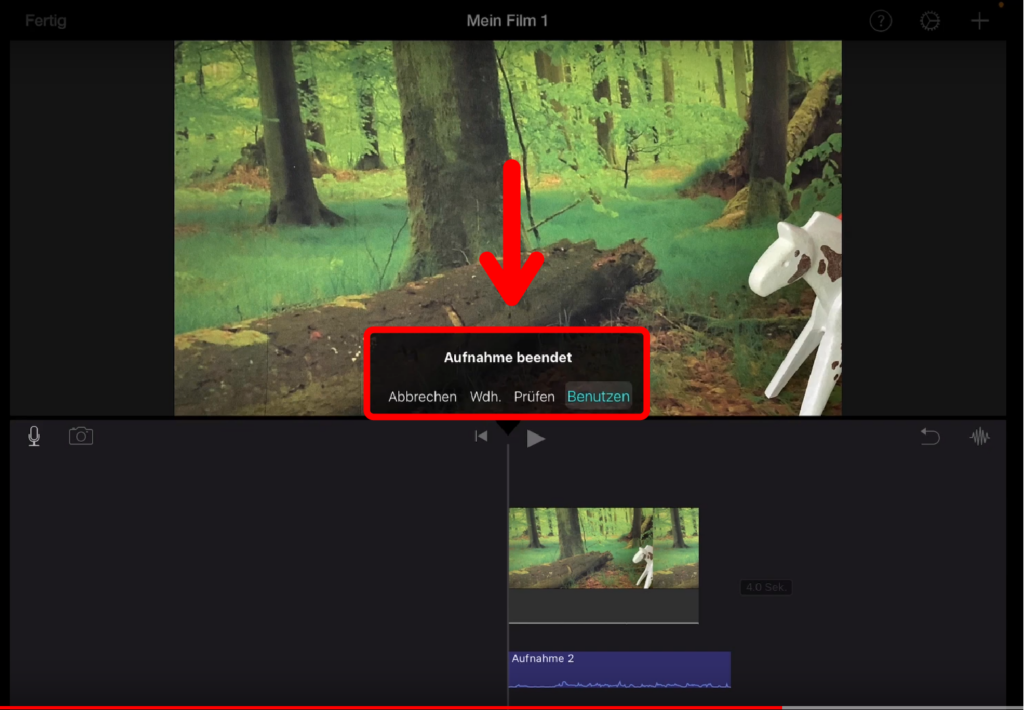Undo the last action

930,437
